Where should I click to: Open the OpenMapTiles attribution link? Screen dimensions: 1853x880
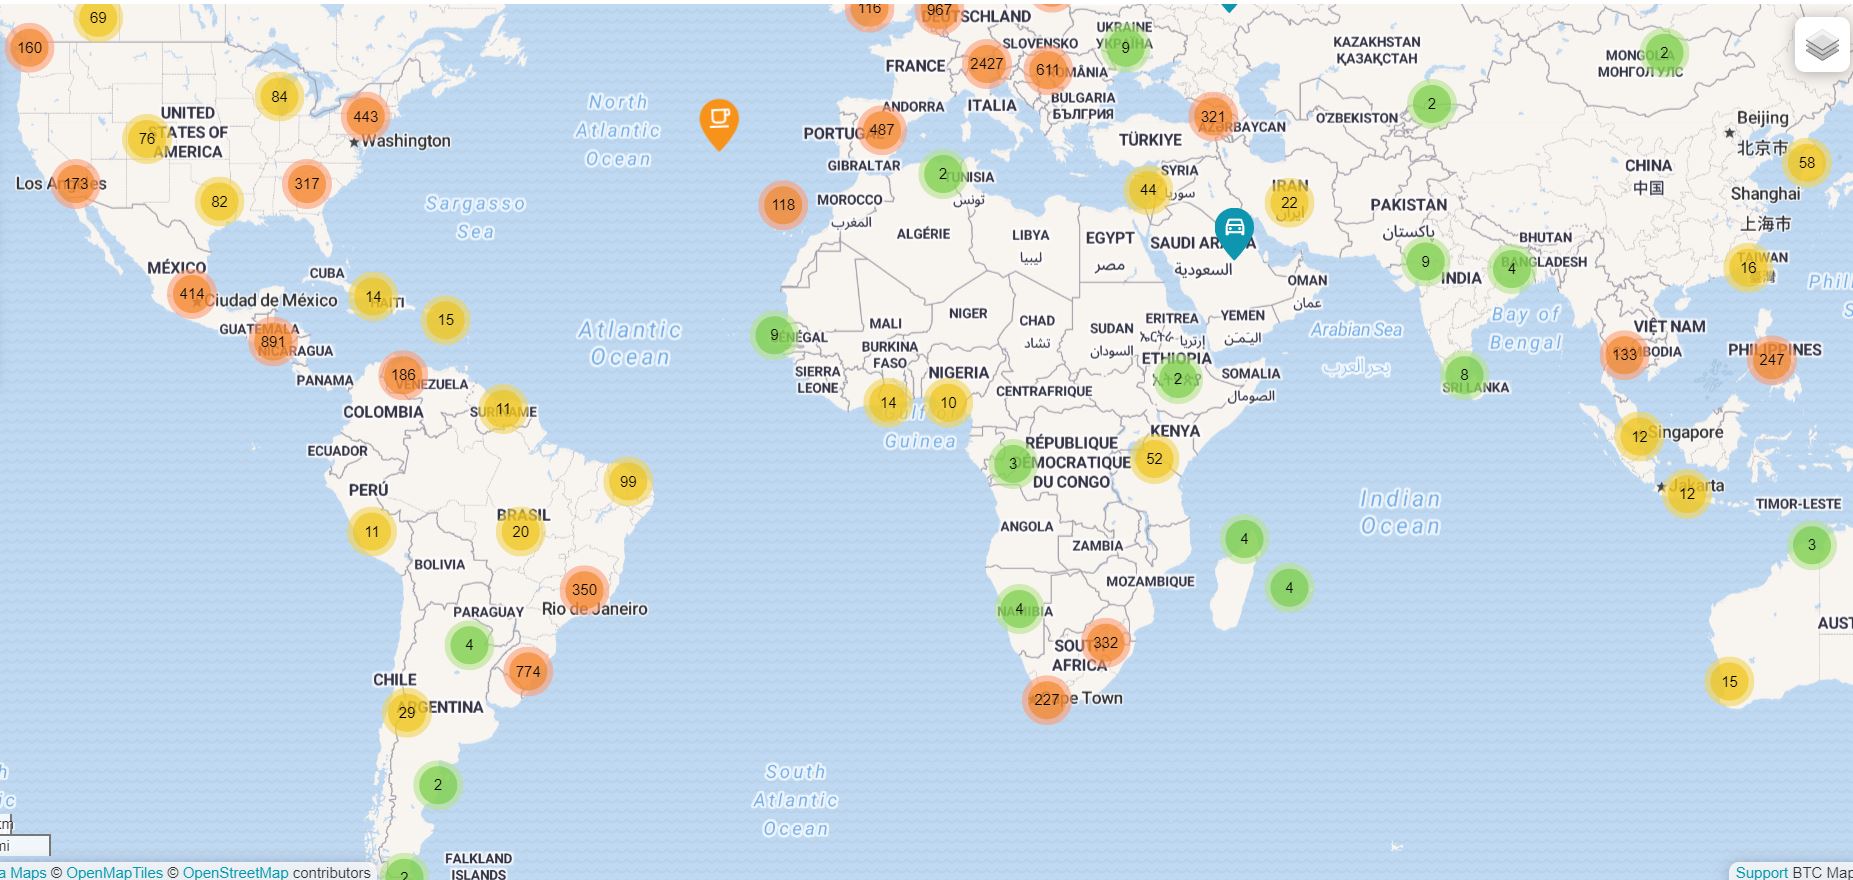click(114, 872)
